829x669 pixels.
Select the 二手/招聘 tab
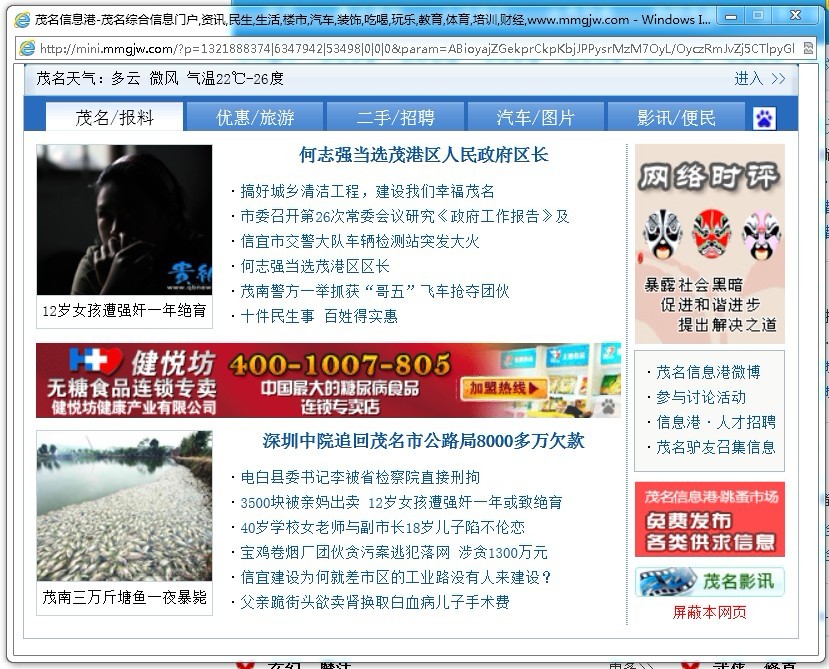click(396, 117)
